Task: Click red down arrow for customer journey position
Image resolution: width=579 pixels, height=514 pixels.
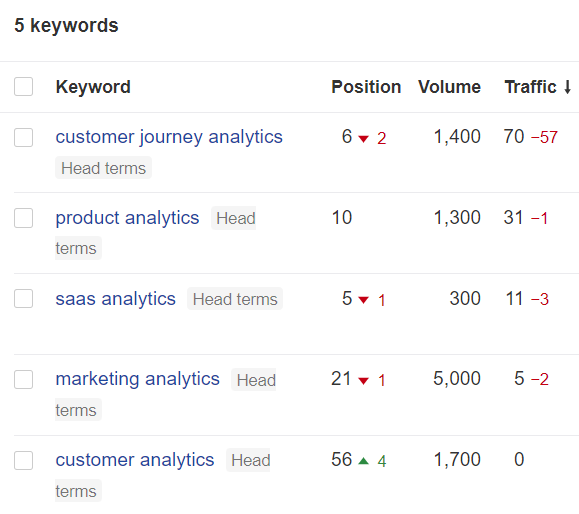Action: pyautogui.click(x=364, y=138)
